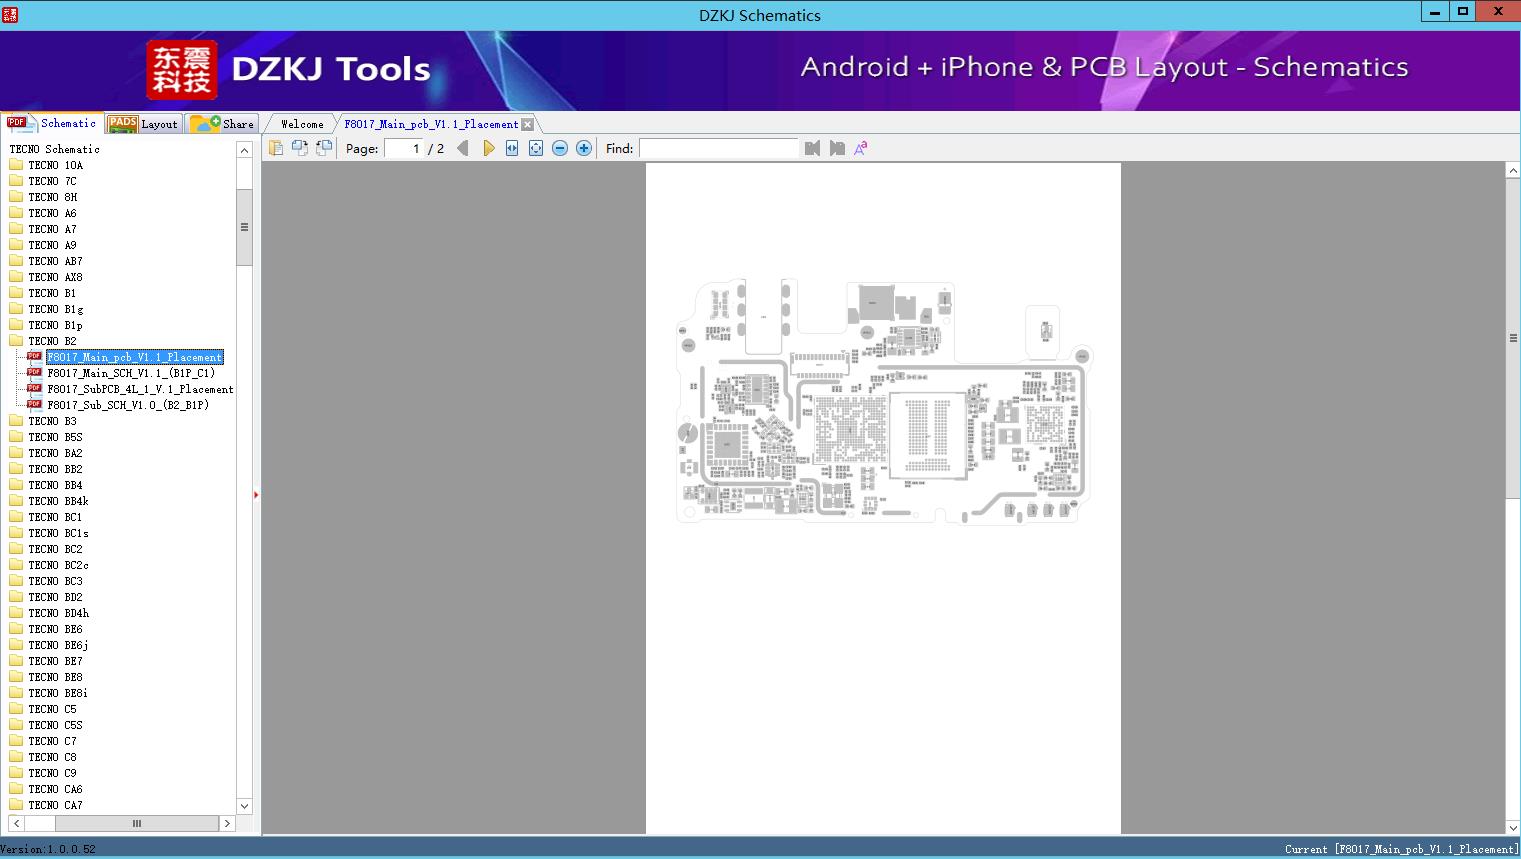Click the page number input field
This screenshot has height=859, width=1521.
click(x=404, y=148)
